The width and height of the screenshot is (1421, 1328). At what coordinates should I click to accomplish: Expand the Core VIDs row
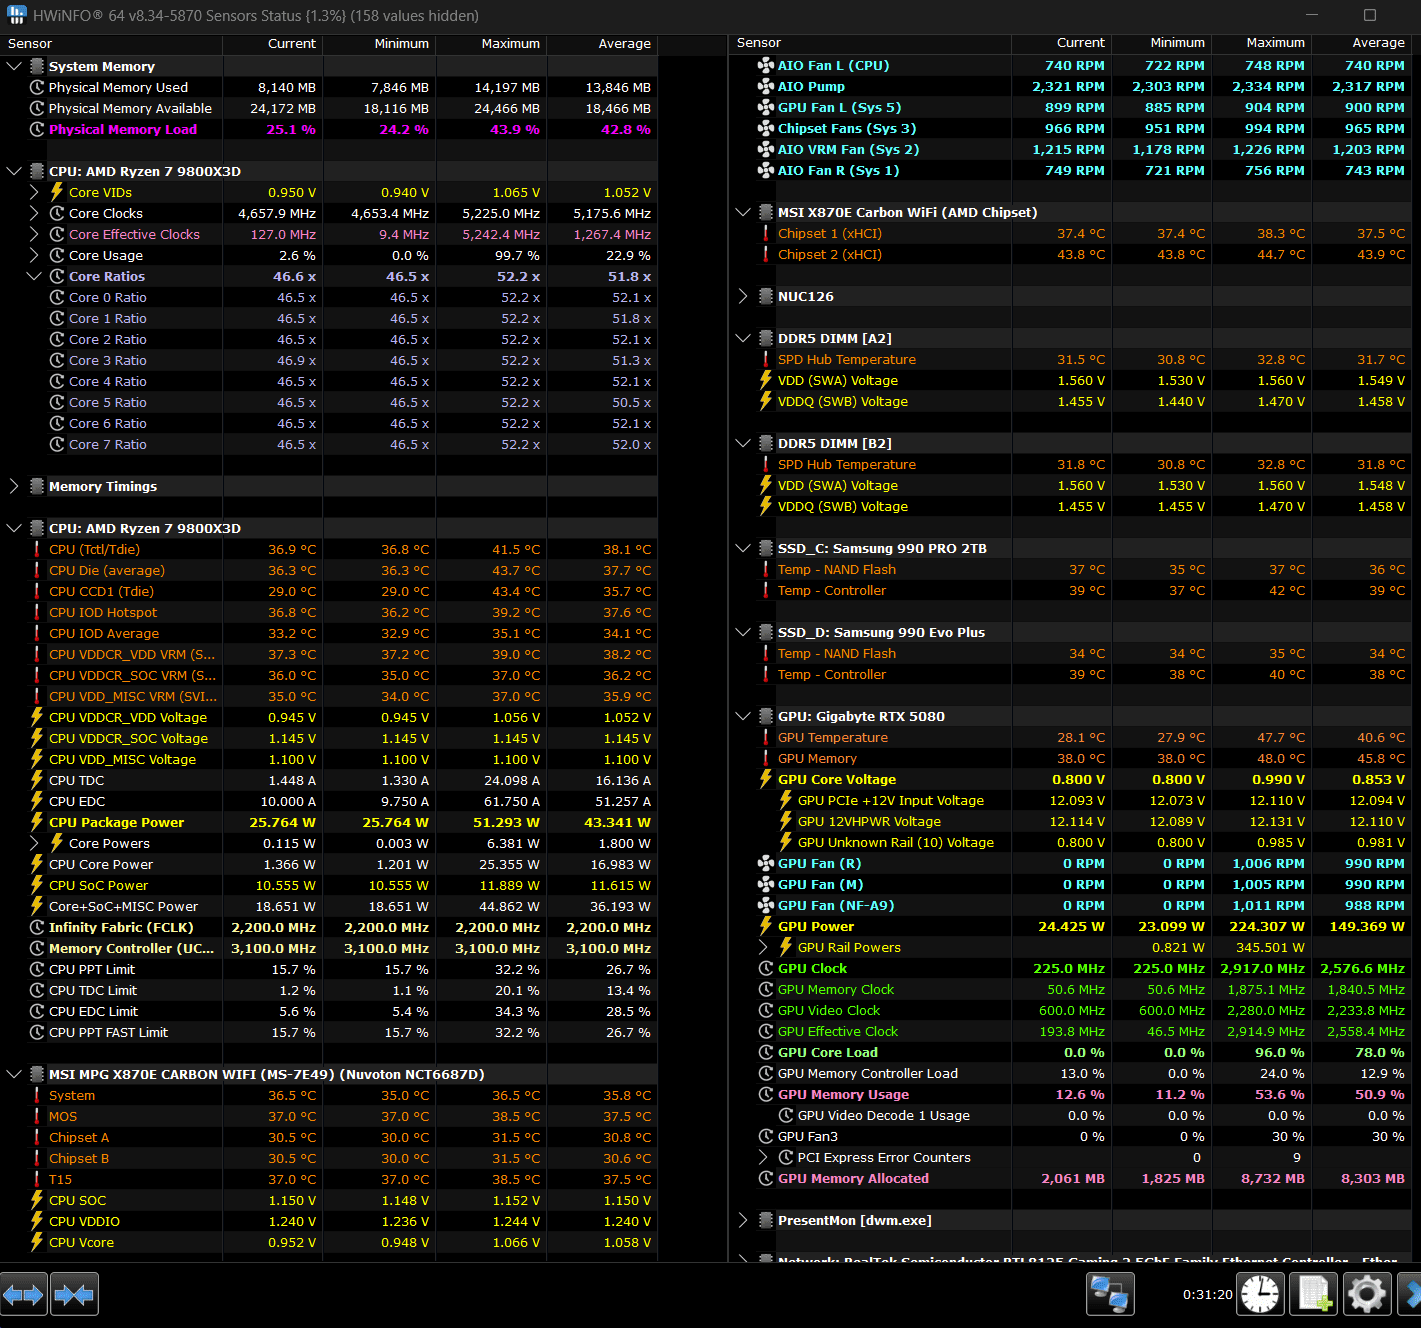pyautogui.click(x=34, y=193)
